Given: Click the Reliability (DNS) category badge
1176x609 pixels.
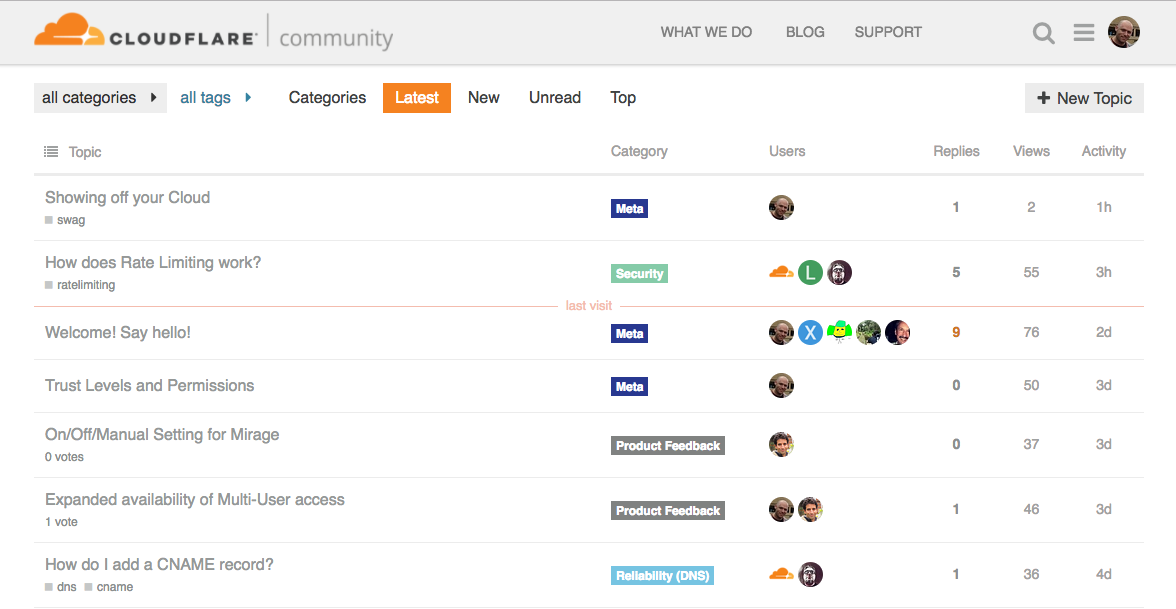Looking at the screenshot, I should (x=662, y=576).
